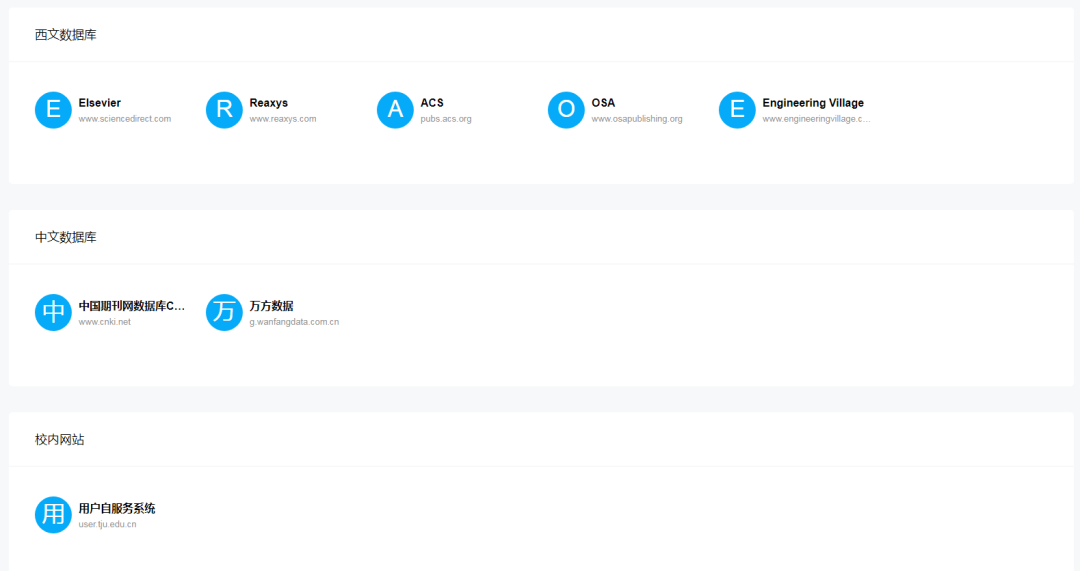The height and width of the screenshot is (571, 1080).
Task: Open the 万方数据 title link
Action: [x=271, y=306]
